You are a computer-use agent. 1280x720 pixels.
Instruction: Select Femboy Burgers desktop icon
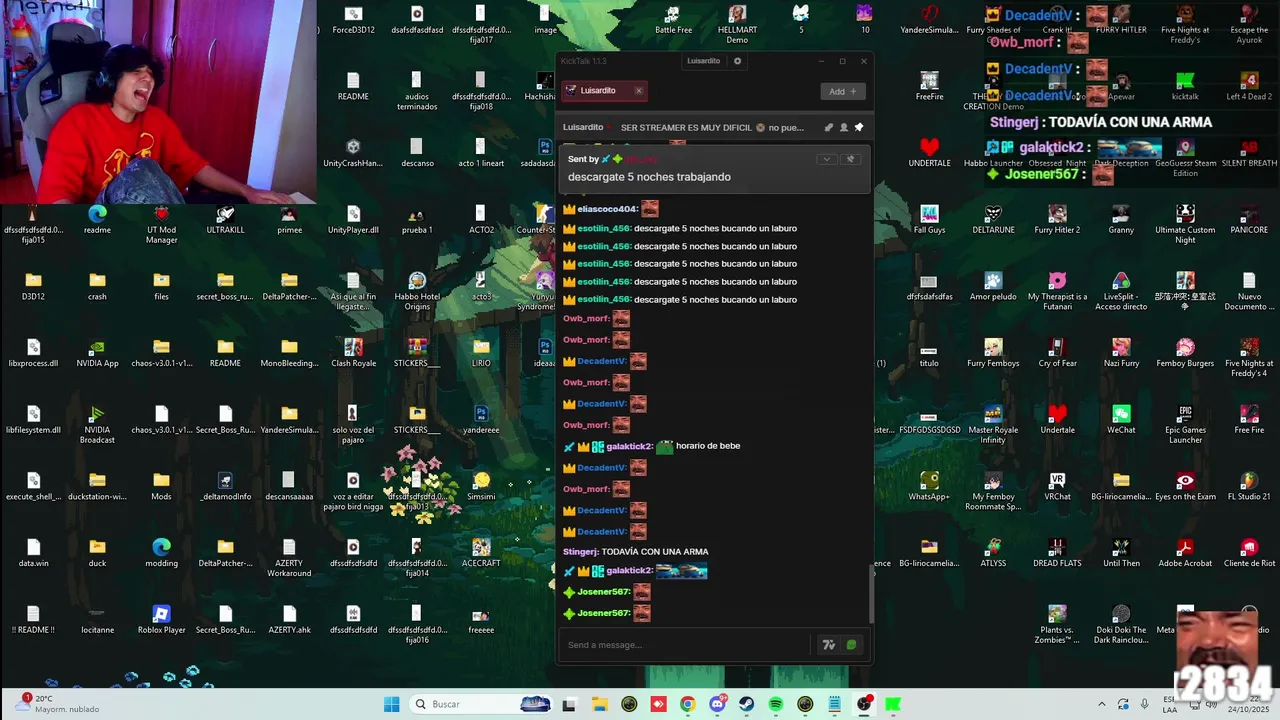coord(1185,353)
